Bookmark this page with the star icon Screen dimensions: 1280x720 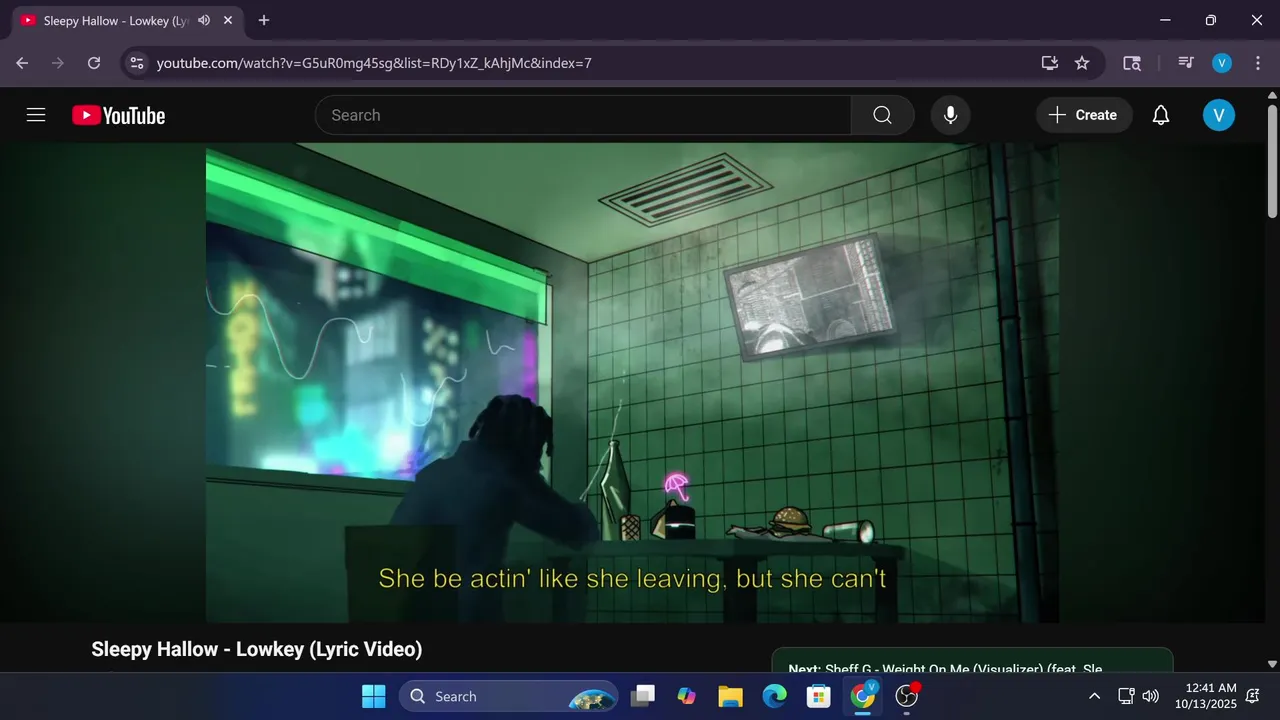pyautogui.click(x=1082, y=63)
